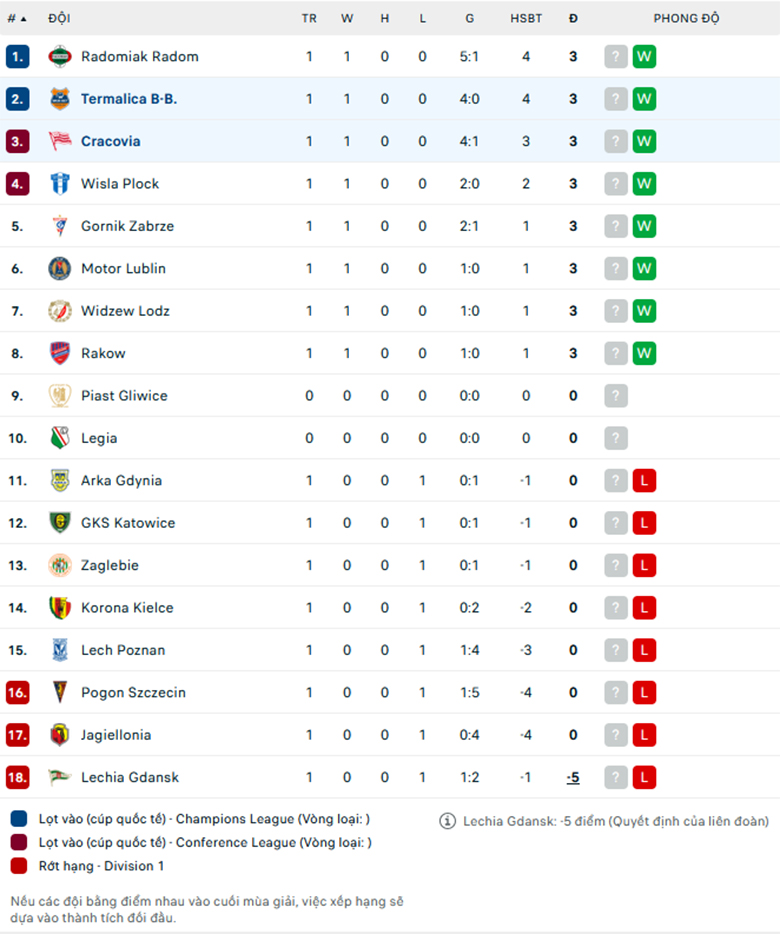Click Piast Gliwice's grey upcoming match badge
This screenshot has width=780, height=934.
(x=616, y=396)
